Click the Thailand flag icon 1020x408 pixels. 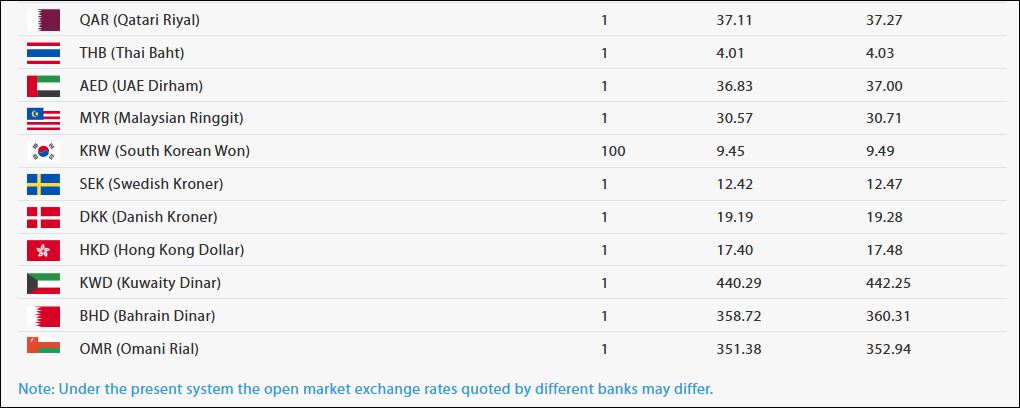pyautogui.click(x=43, y=53)
